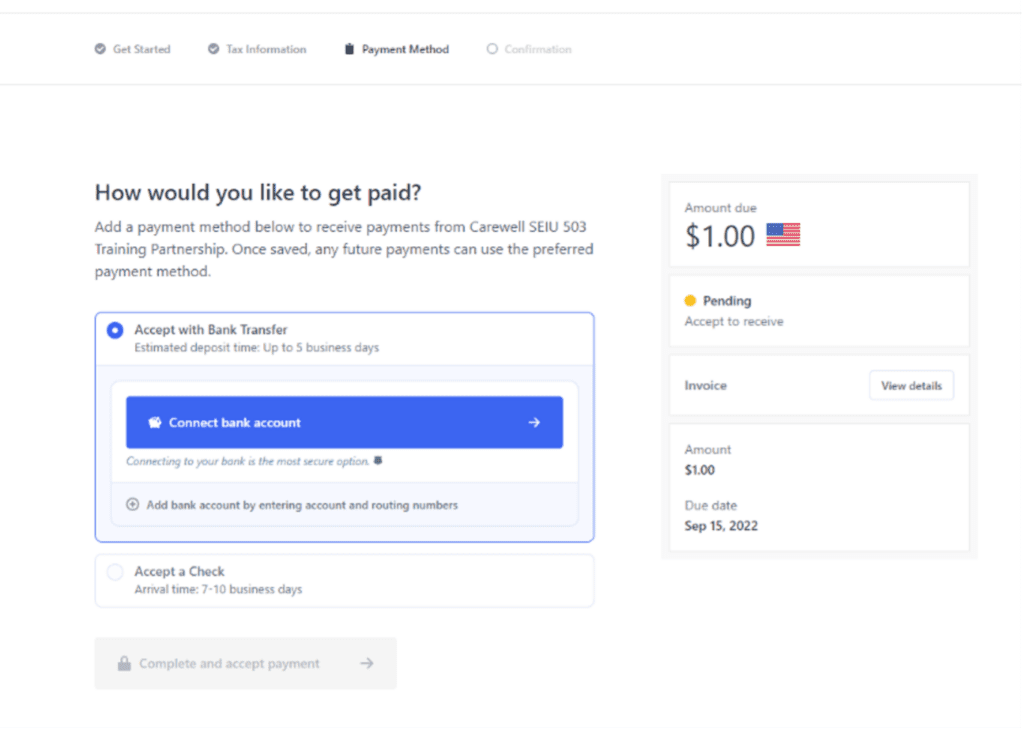Open the Confirmation step label

[x=537, y=49]
